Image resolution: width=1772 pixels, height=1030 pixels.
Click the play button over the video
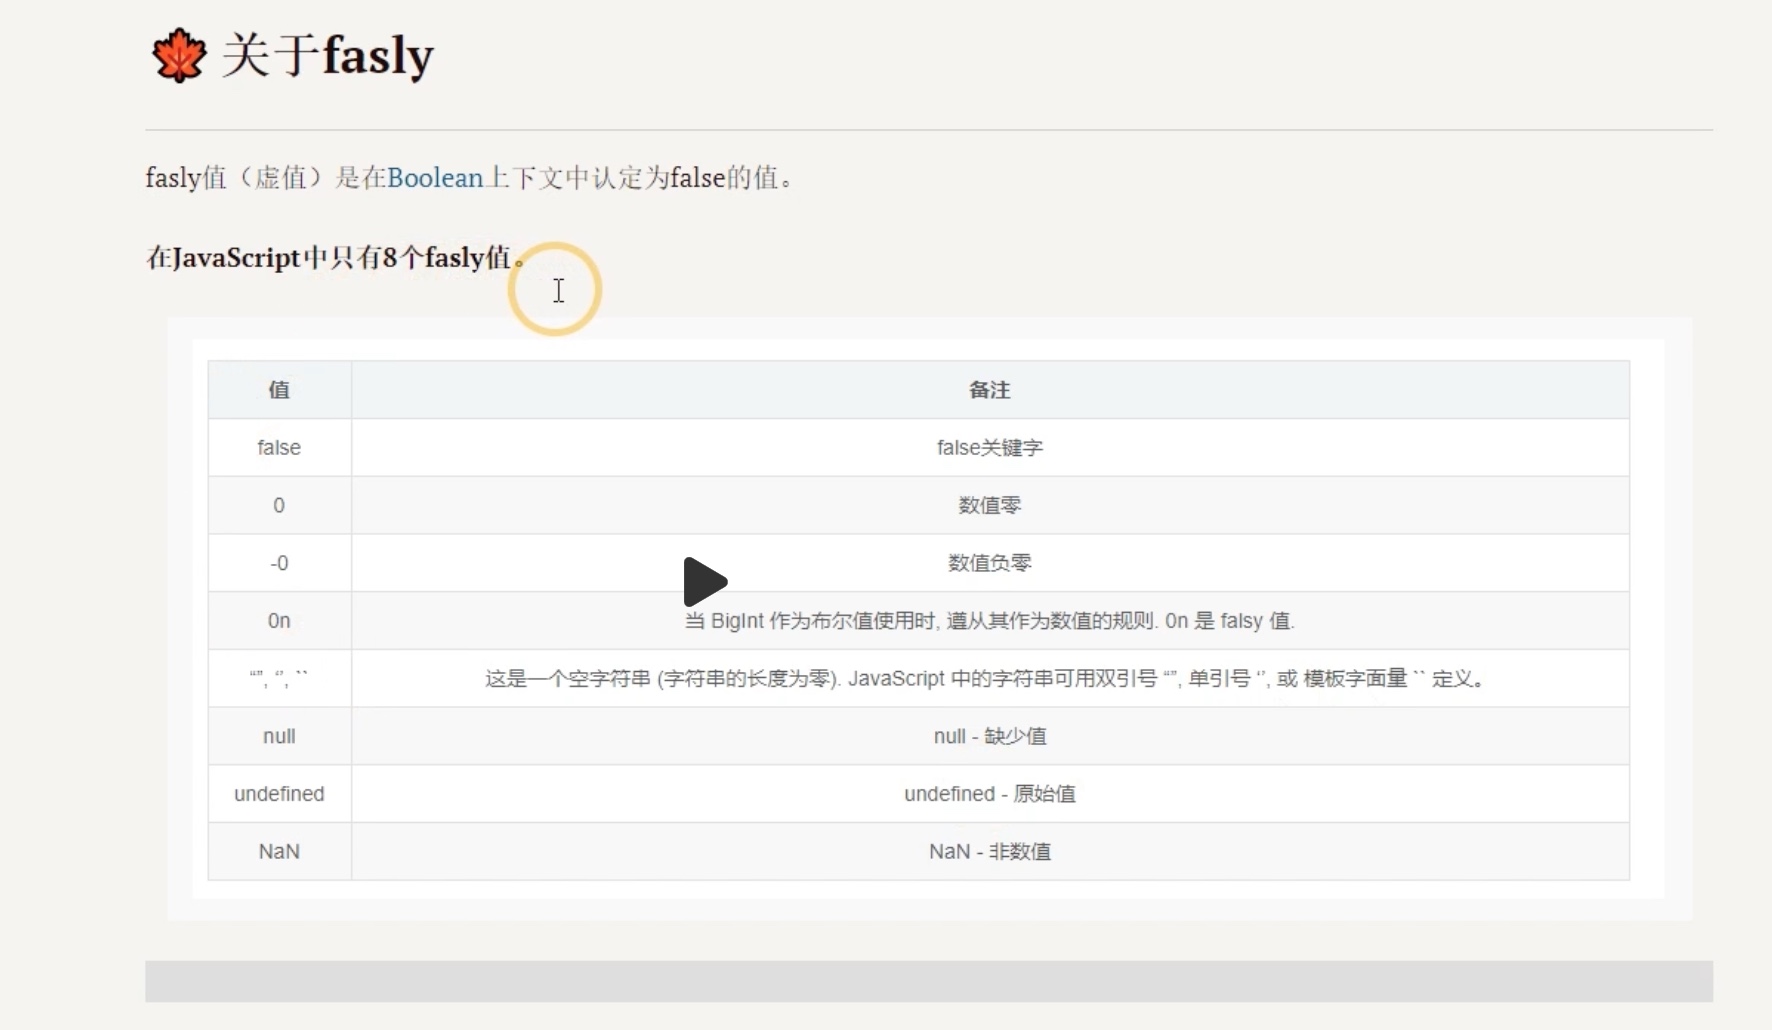[x=705, y=581]
